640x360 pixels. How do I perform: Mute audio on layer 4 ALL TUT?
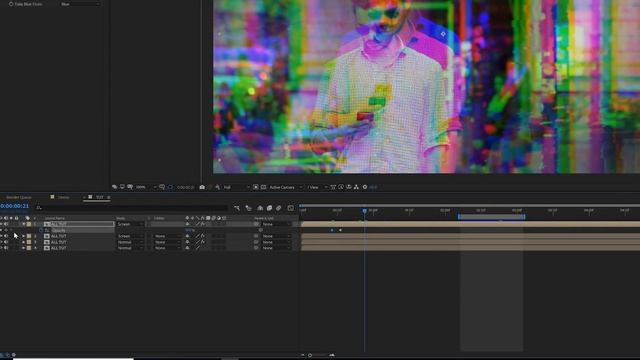pos(6,248)
